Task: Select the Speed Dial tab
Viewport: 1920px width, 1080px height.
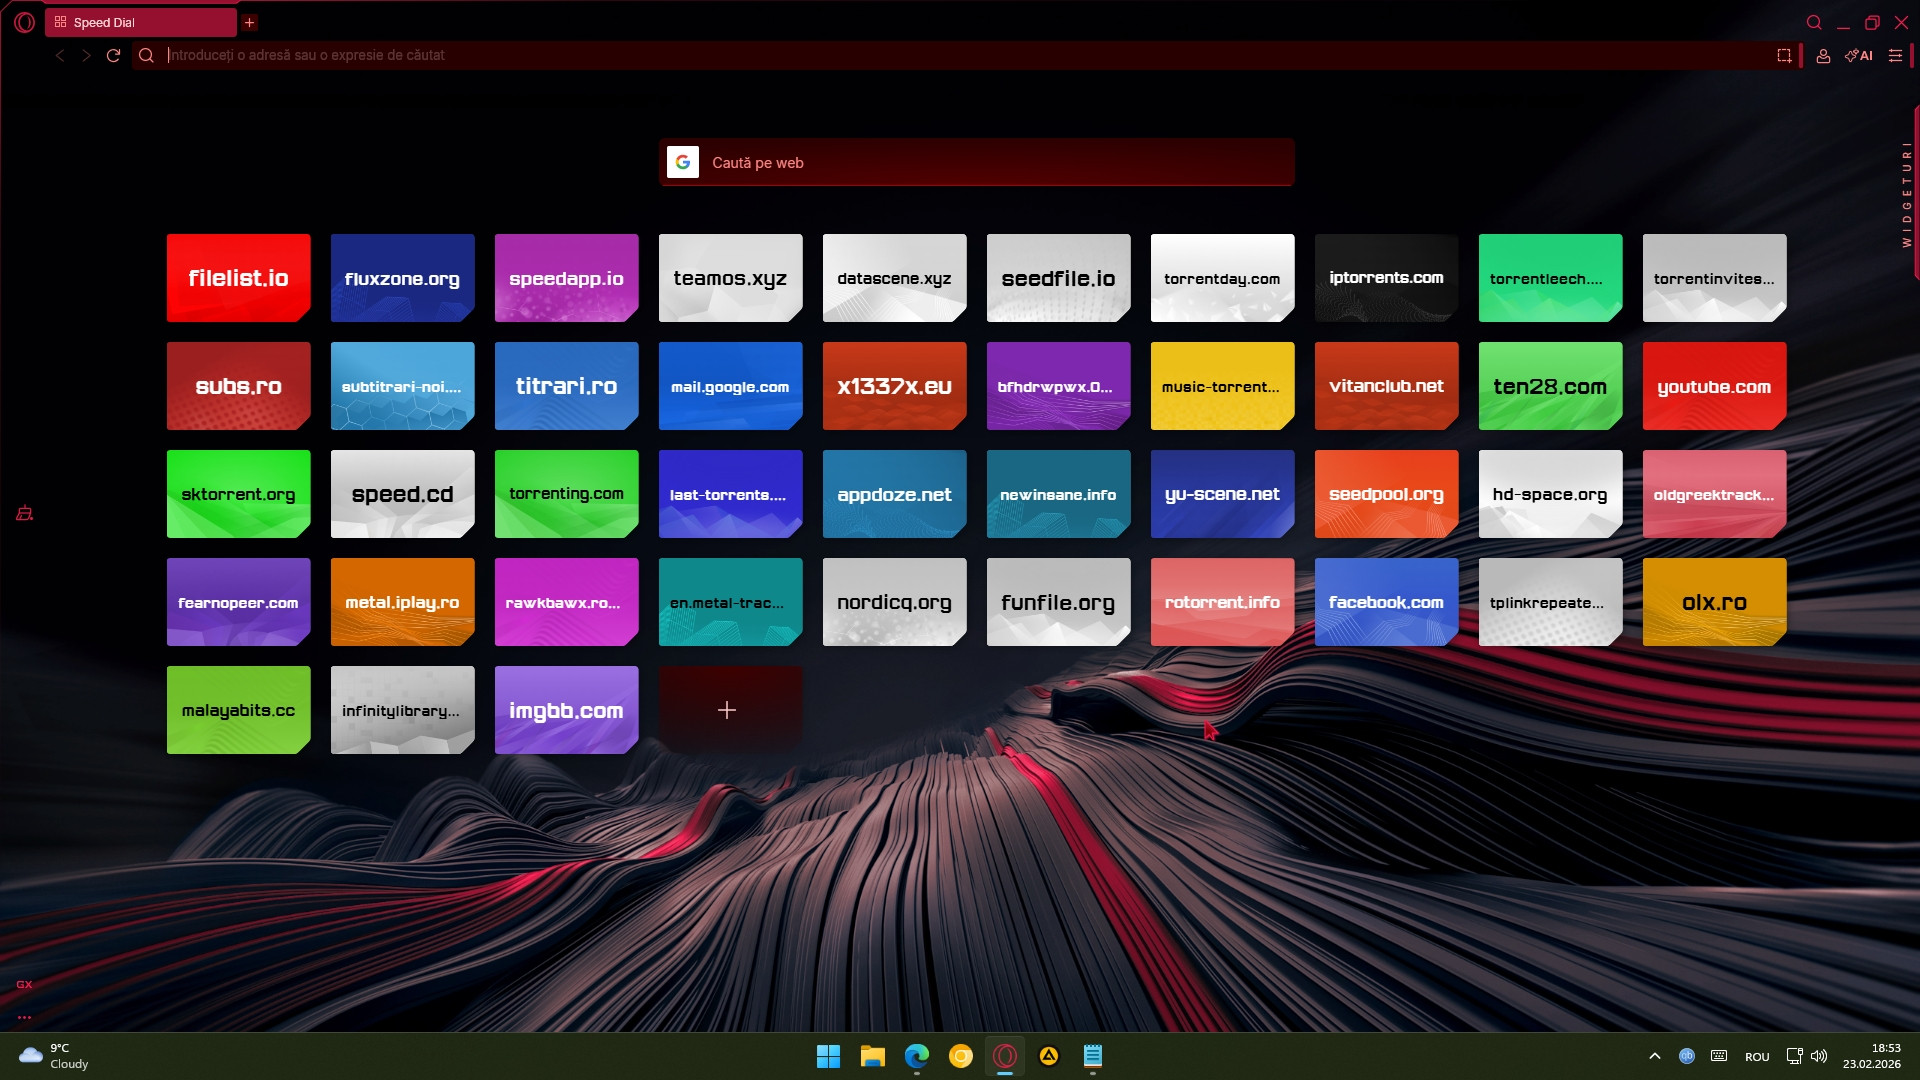Action: [x=140, y=22]
